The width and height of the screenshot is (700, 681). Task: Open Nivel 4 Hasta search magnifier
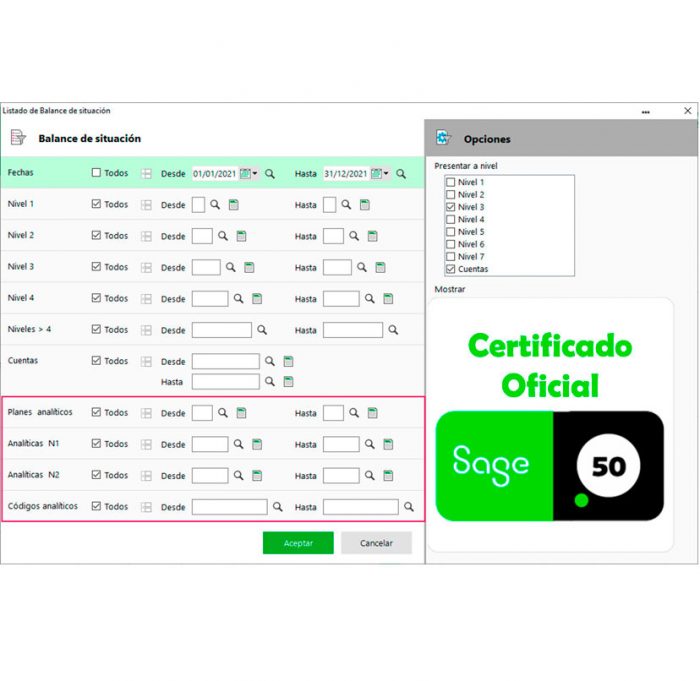[x=370, y=298]
